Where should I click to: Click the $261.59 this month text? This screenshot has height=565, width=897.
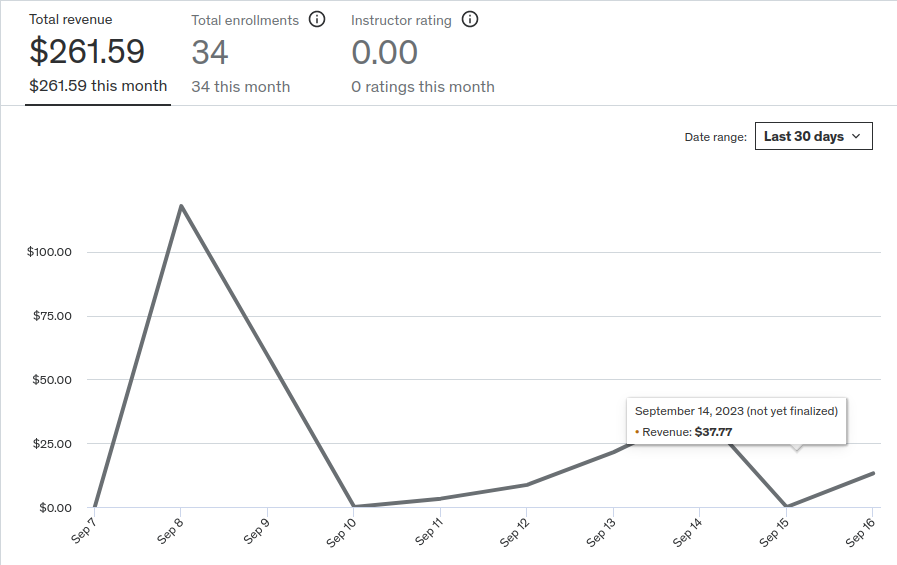coord(98,86)
